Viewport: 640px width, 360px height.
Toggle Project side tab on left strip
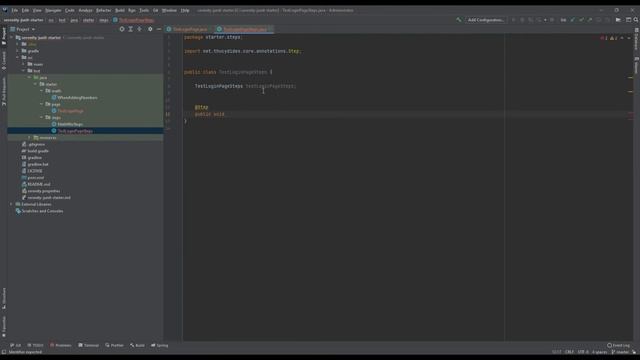[x=4, y=36]
